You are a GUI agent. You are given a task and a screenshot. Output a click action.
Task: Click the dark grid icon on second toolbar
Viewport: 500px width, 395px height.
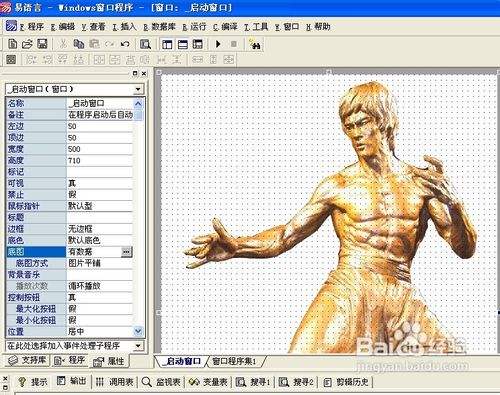(x=11, y=60)
